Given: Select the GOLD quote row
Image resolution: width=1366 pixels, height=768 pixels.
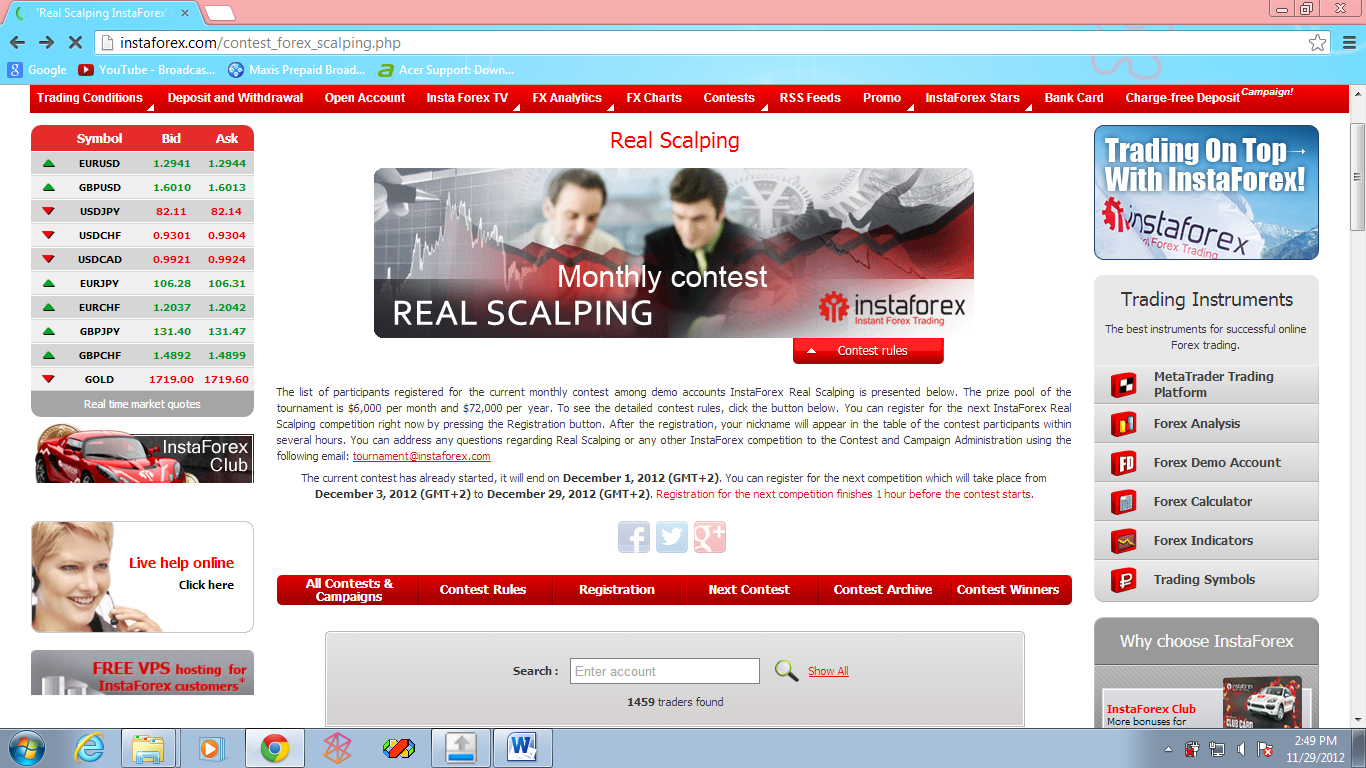Looking at the screenshot, I should pyautogui.click(x=142, y=379).
